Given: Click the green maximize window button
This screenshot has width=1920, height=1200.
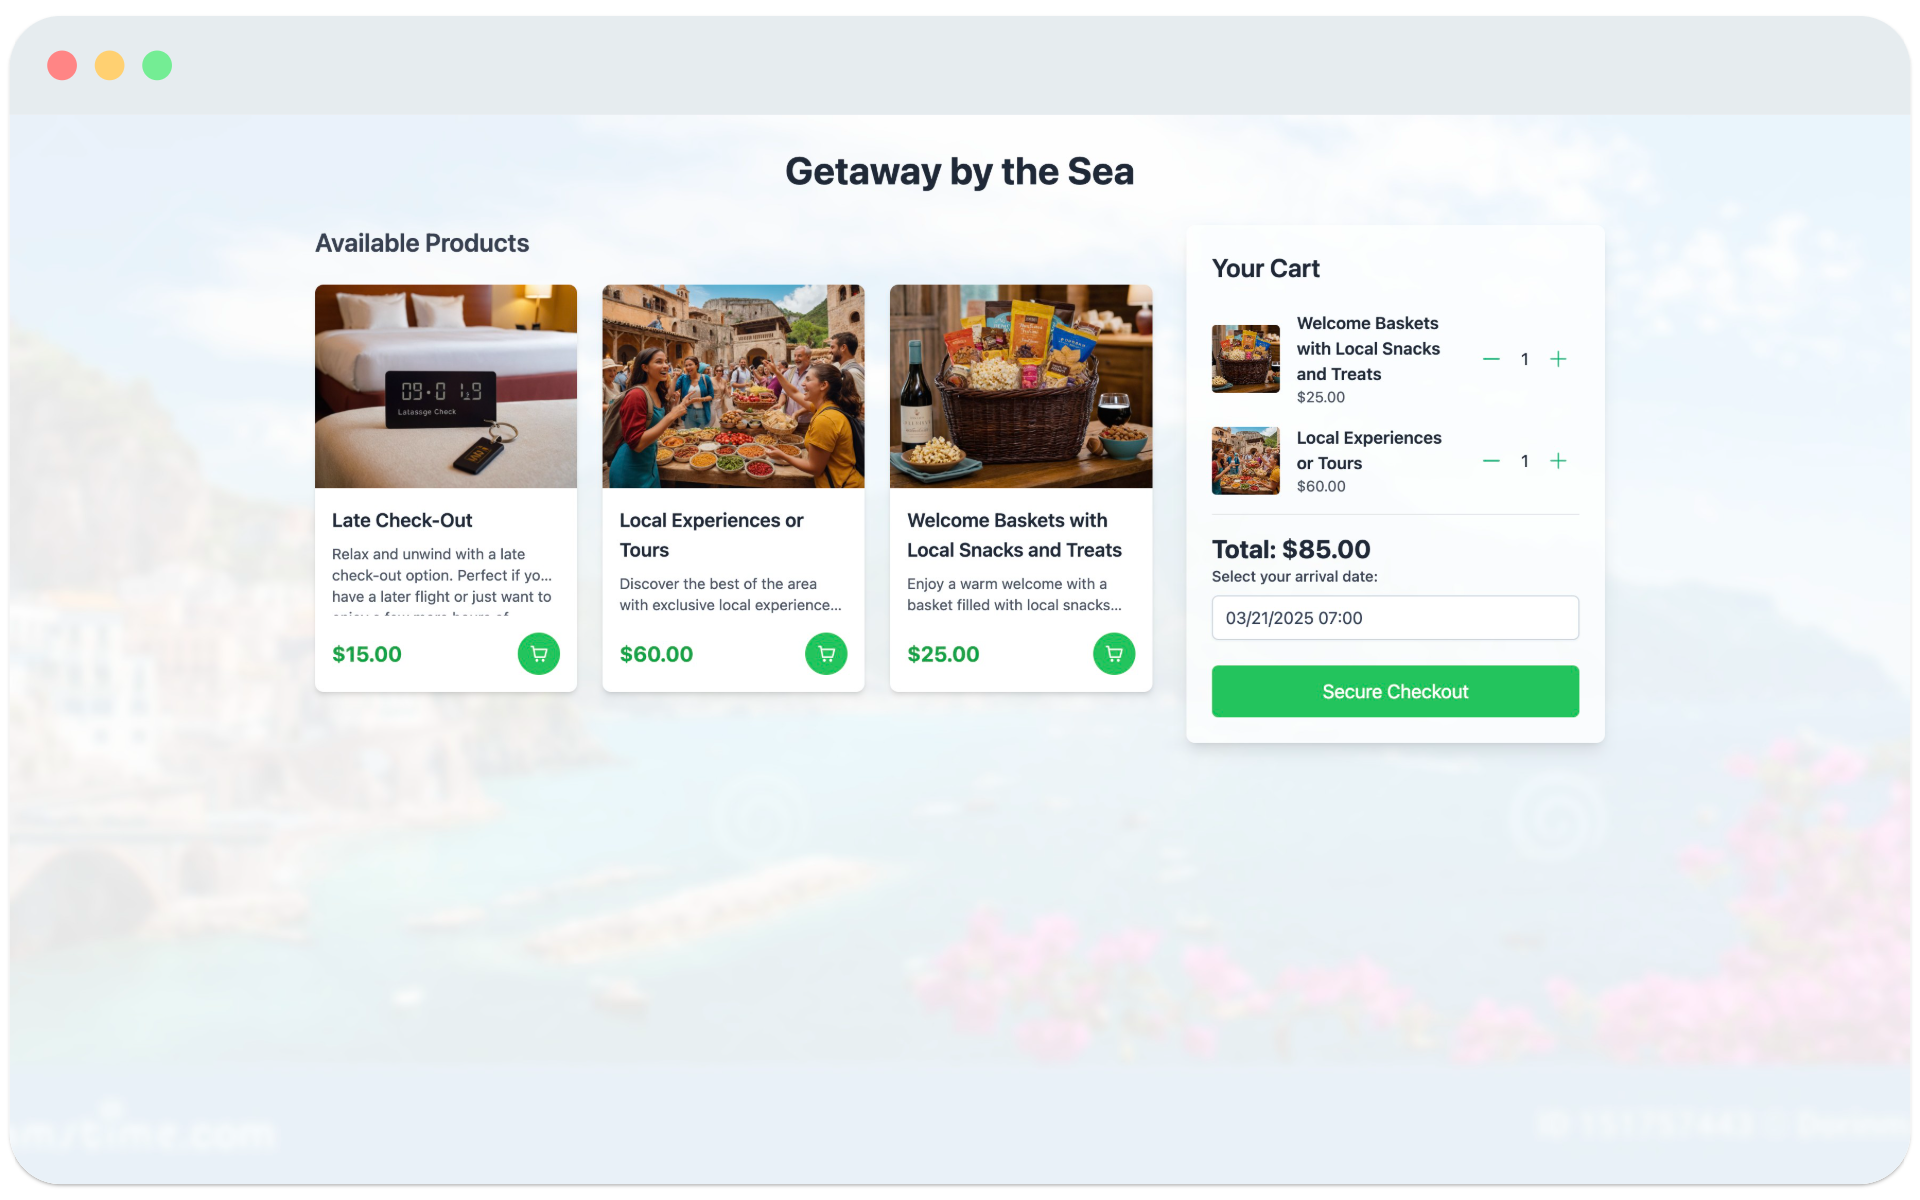Looking at the screenshot, I should [157, 65].
